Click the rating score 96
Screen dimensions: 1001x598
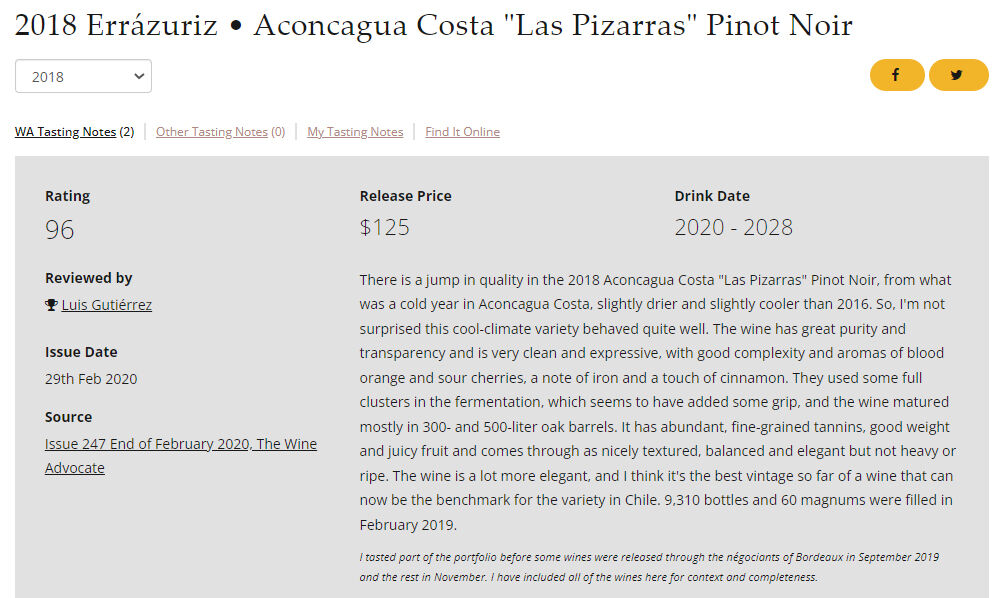pyautogui.click(x=60, y=230)
